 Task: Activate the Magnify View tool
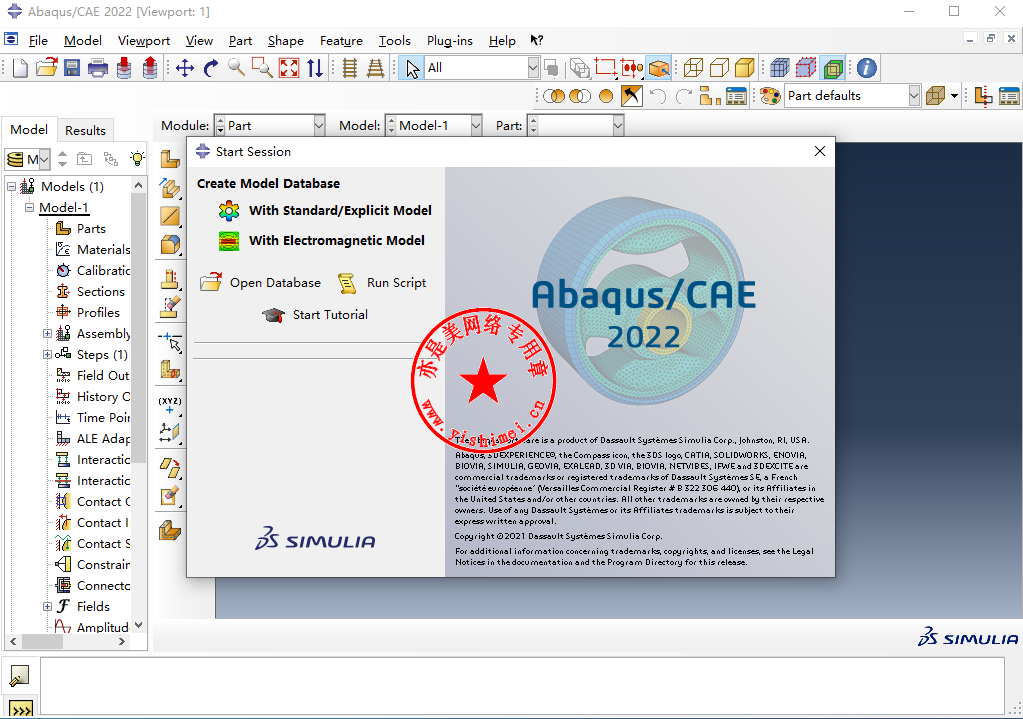click(236, 68)
